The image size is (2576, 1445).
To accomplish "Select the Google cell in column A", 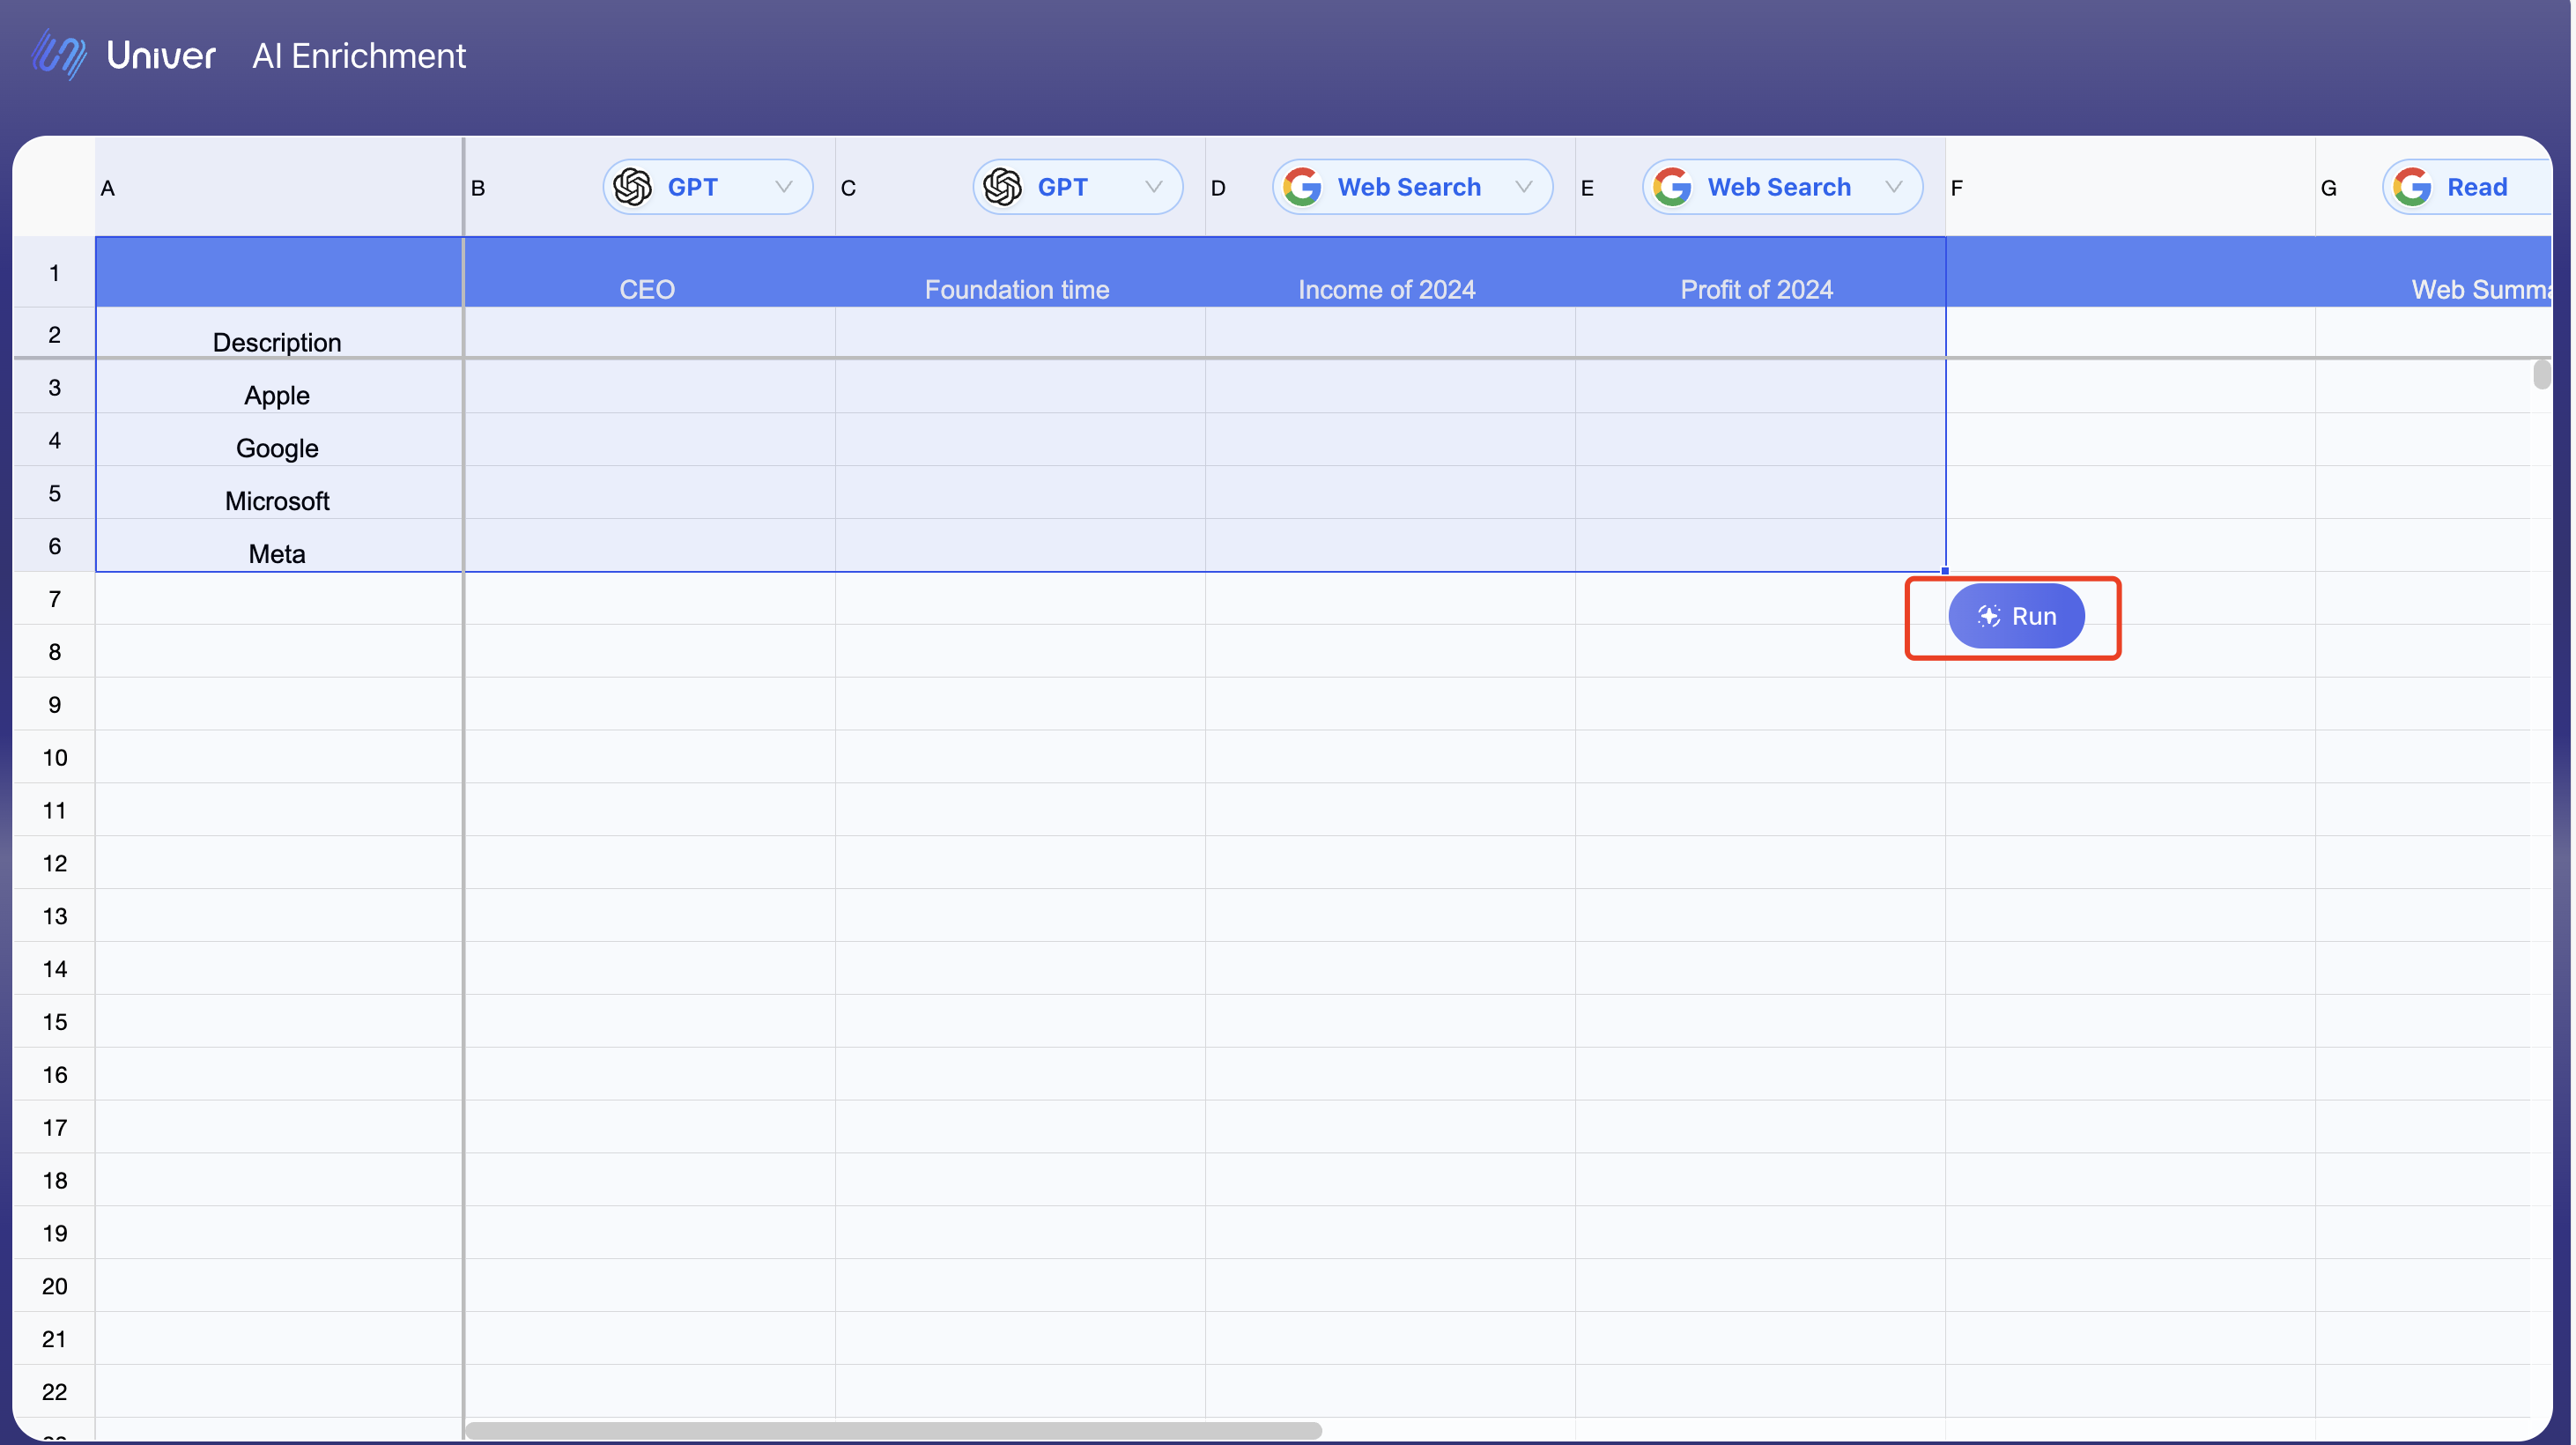I will point(279,440).
